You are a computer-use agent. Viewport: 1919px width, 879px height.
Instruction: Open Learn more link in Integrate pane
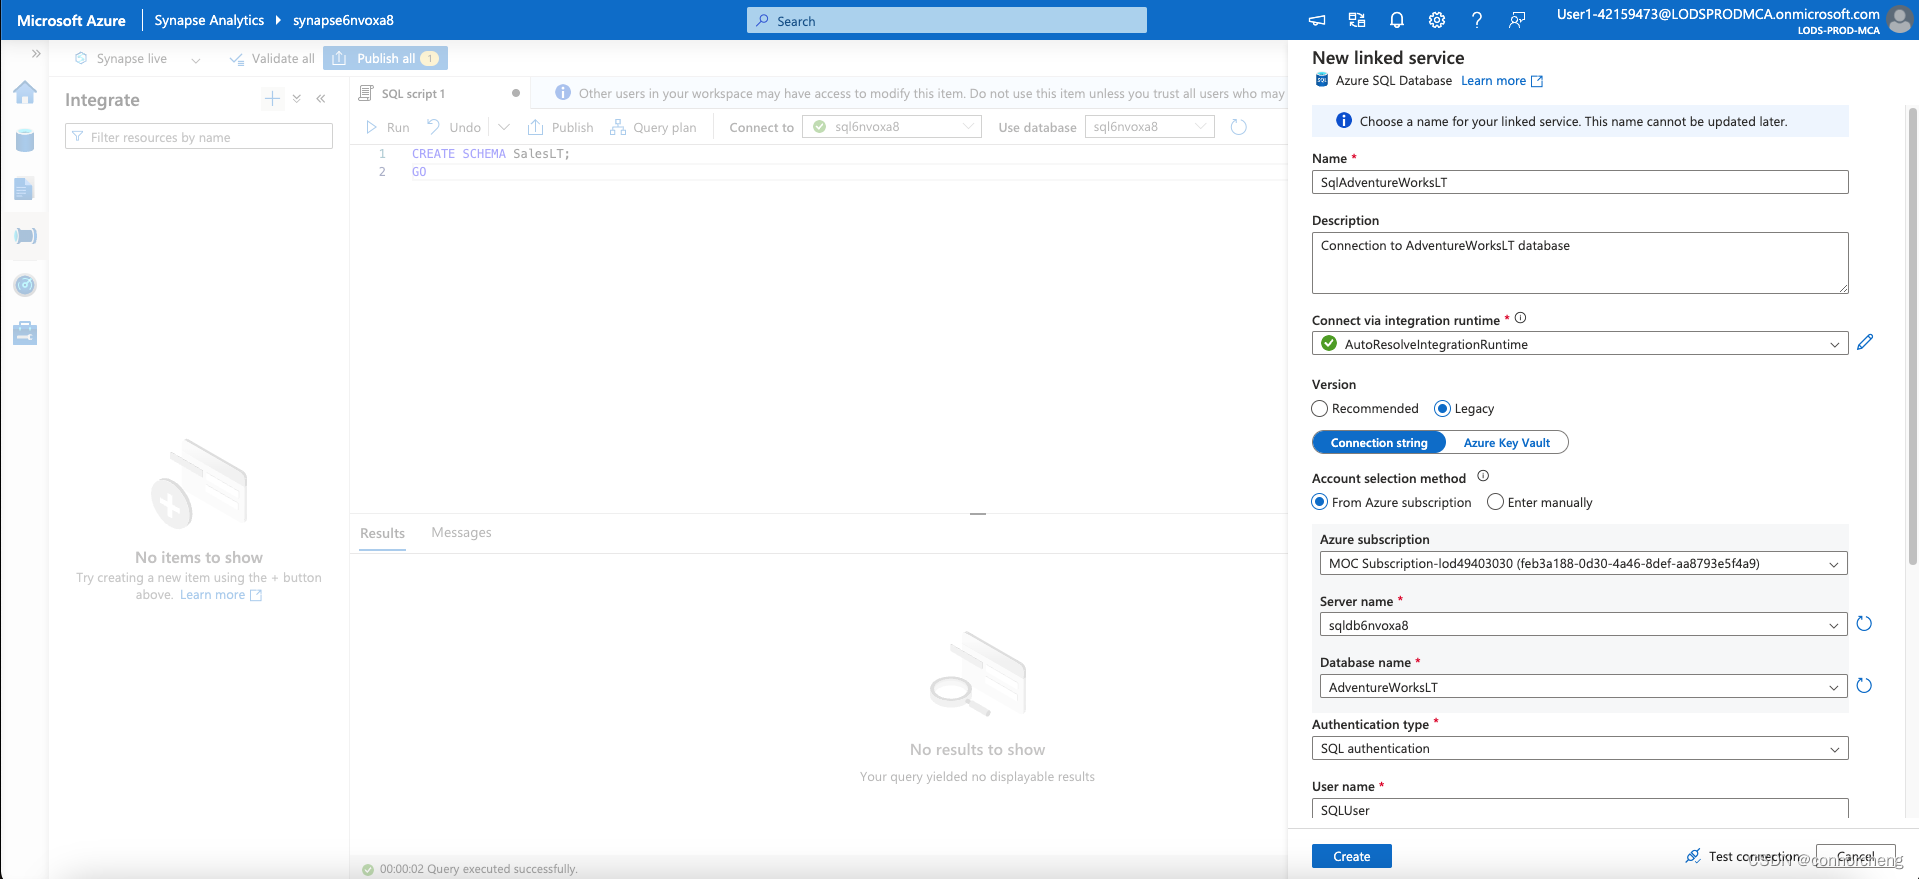(x=220, y=595)
